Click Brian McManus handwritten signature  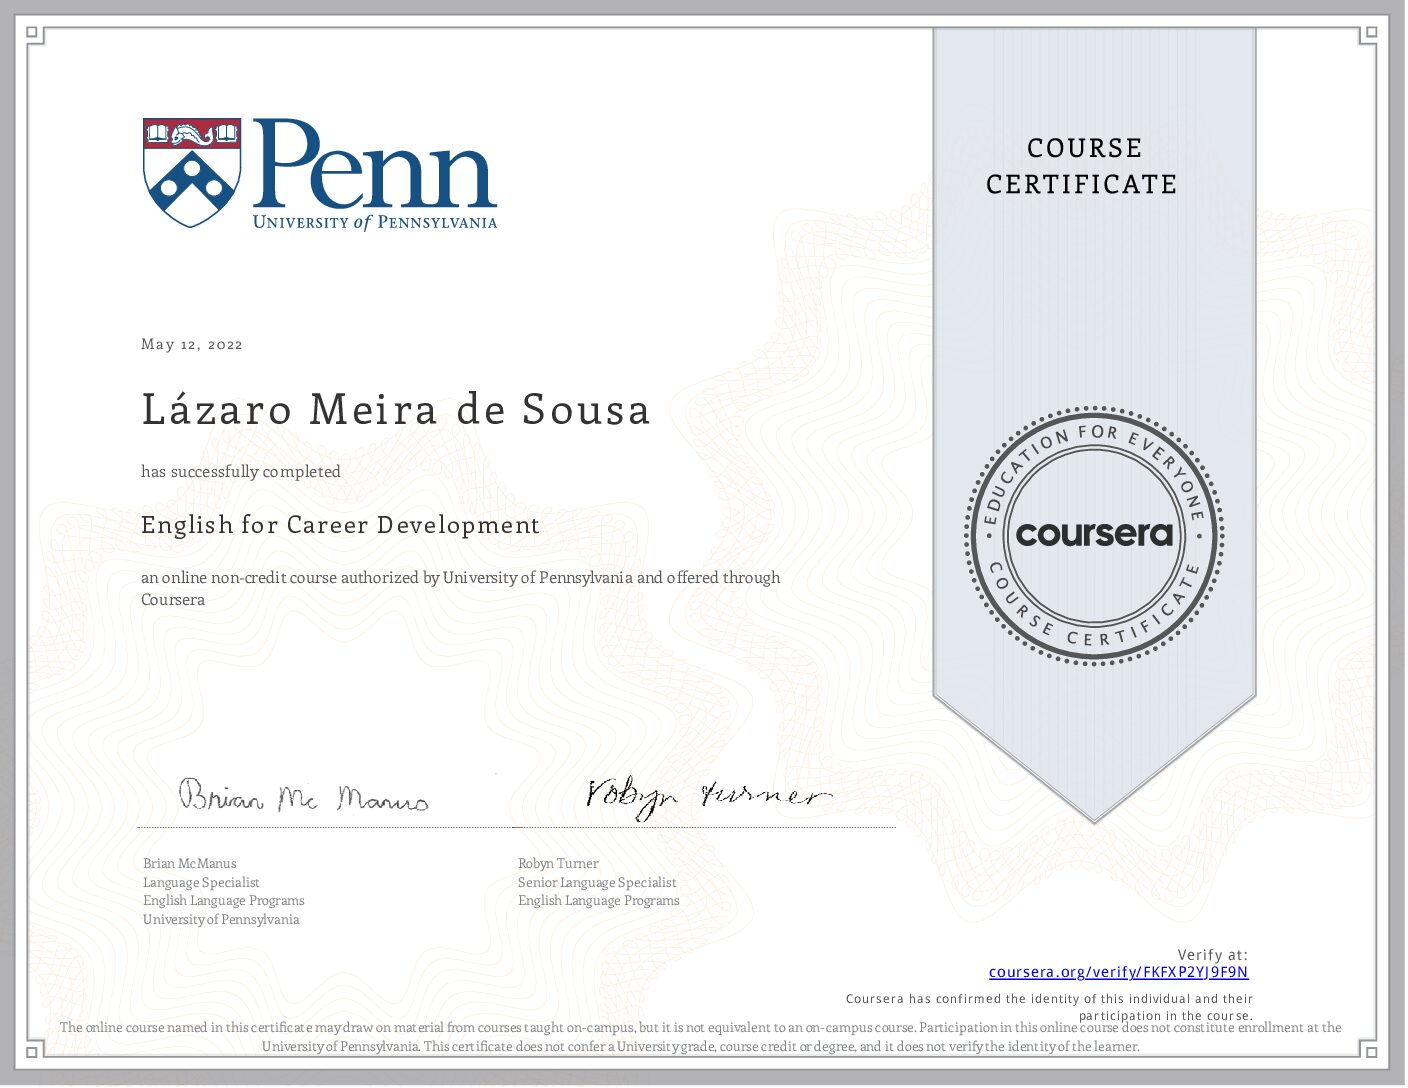(304, 796)
